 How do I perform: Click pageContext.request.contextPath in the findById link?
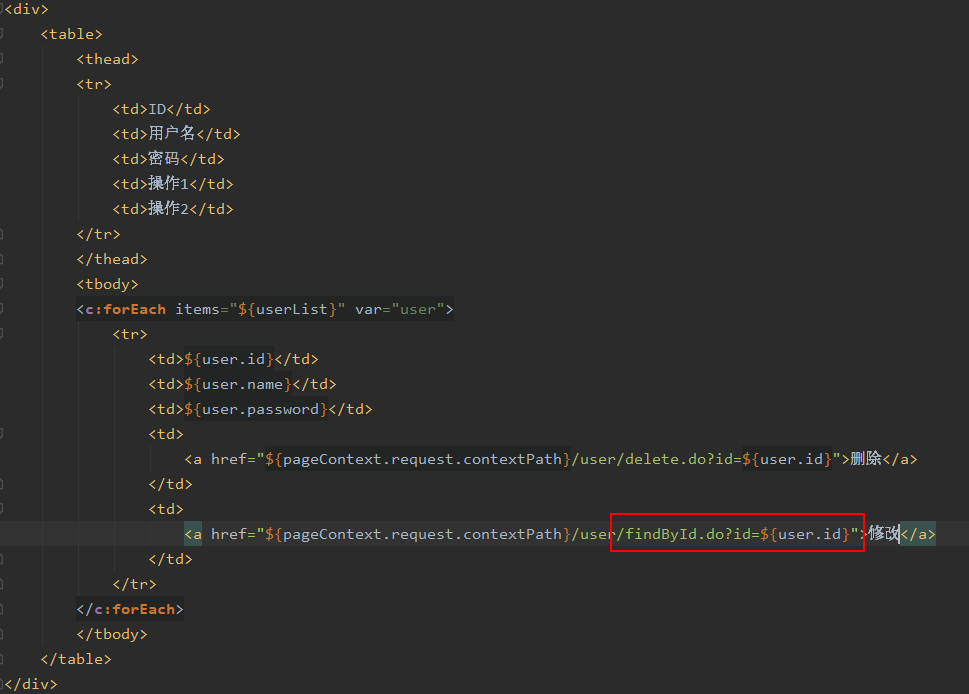pyautogui.click(x=422, y=534)
